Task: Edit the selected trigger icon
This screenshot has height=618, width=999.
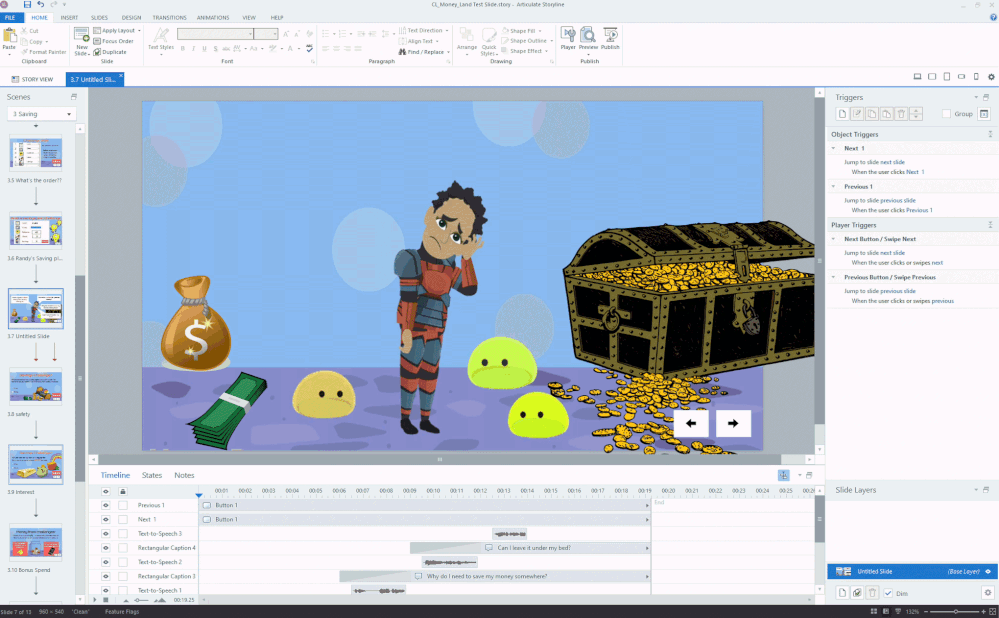Action: pos(857,114)
